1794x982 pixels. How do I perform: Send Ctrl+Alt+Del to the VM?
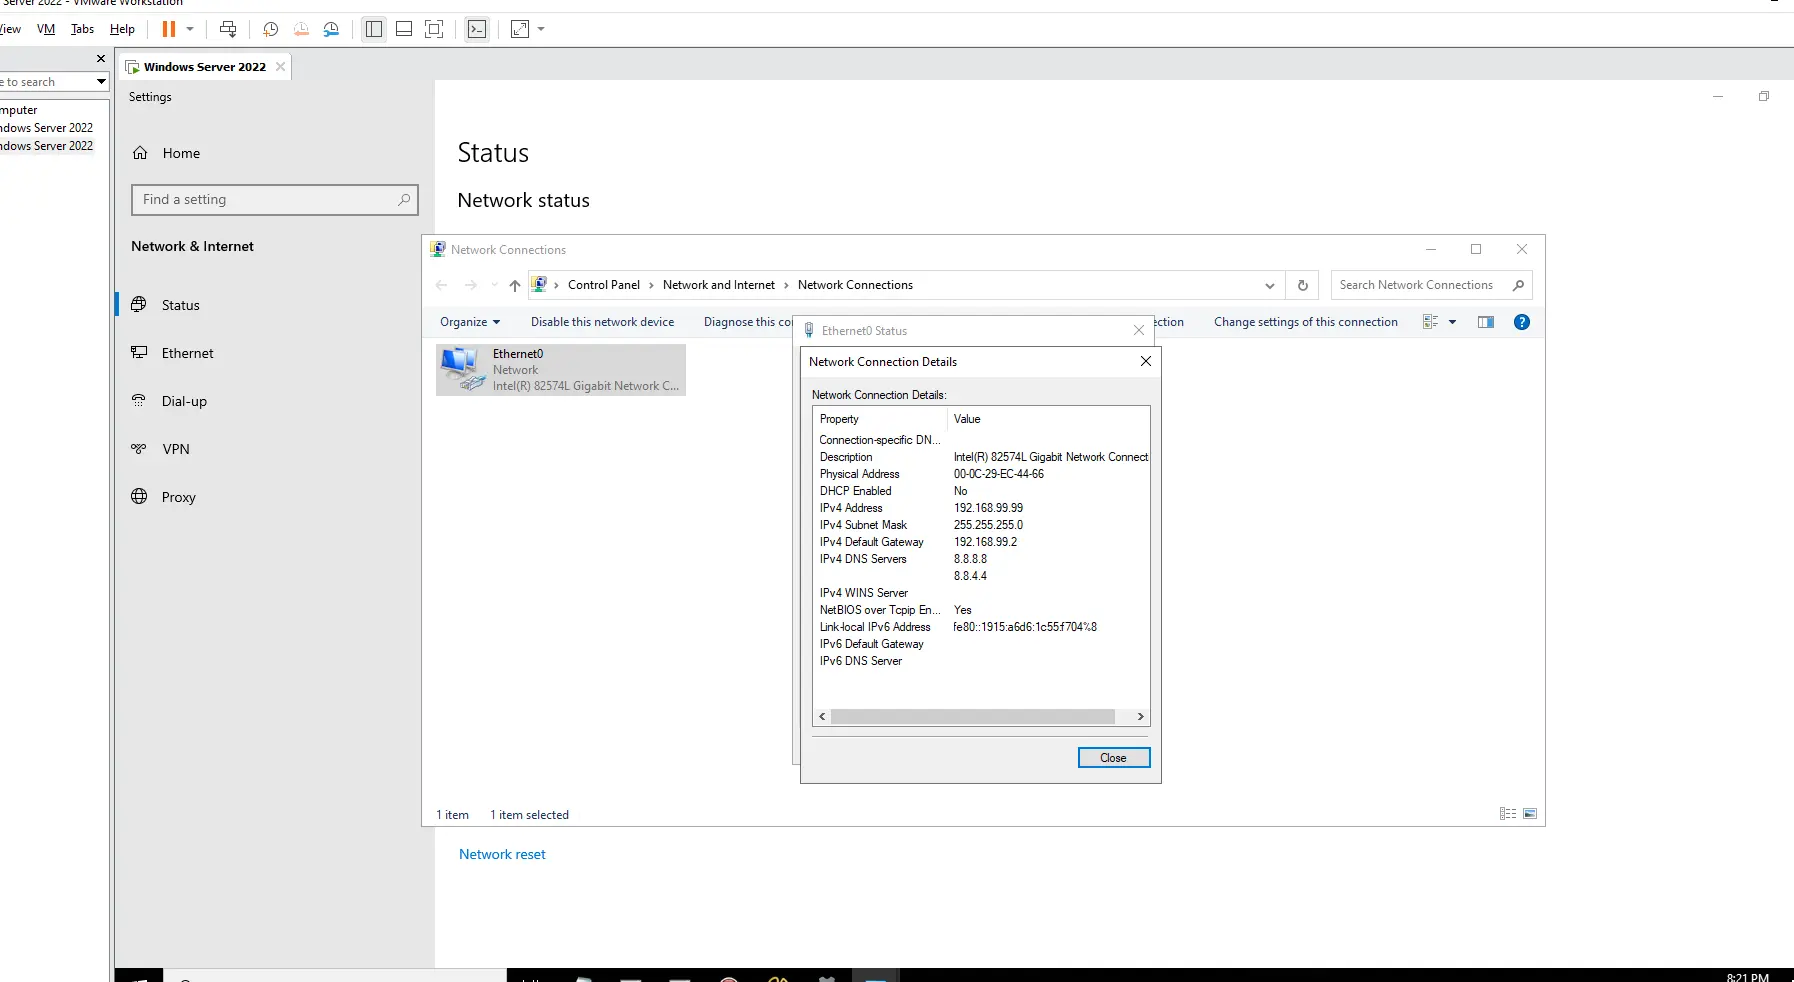click(x=228, y=29)
